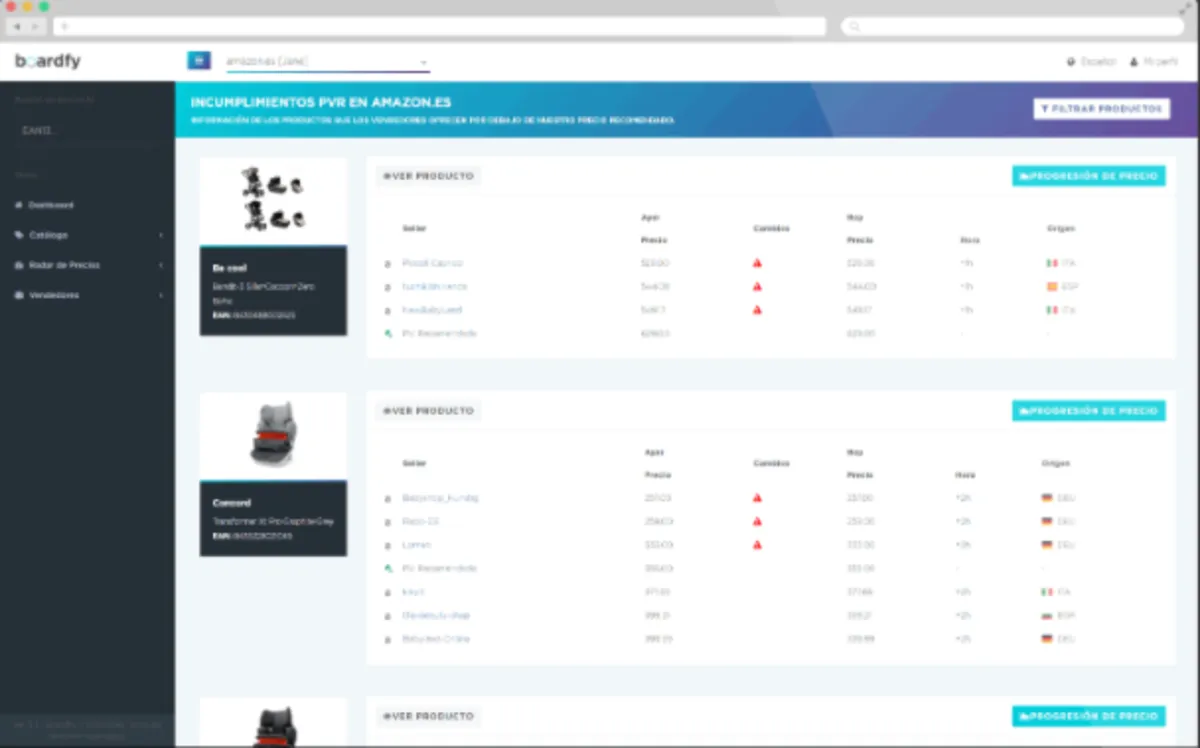Open Vendedores sidebar section
This screenshot has width=1200, height=748.
(x=54, y=295)
